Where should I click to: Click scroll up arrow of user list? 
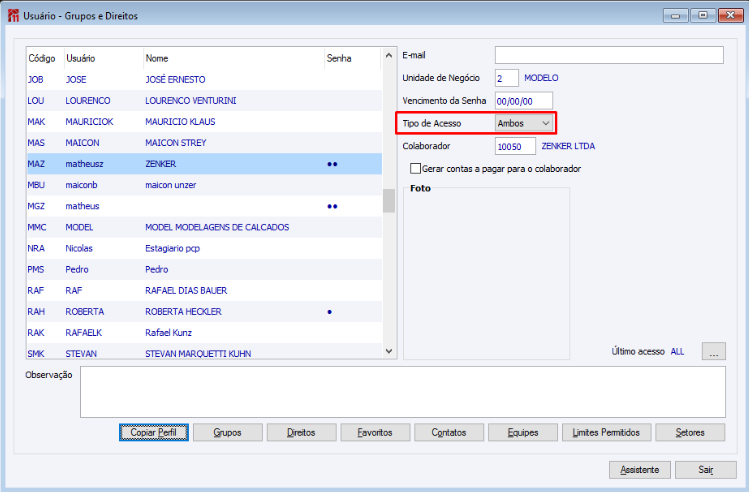click(x=389, y=55)
